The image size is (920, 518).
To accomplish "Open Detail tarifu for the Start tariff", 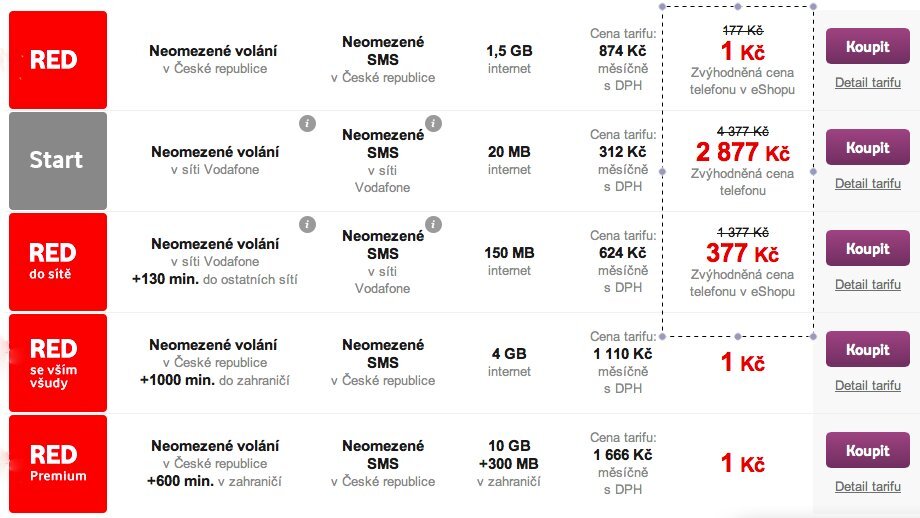I will click(x=867, y=183).
